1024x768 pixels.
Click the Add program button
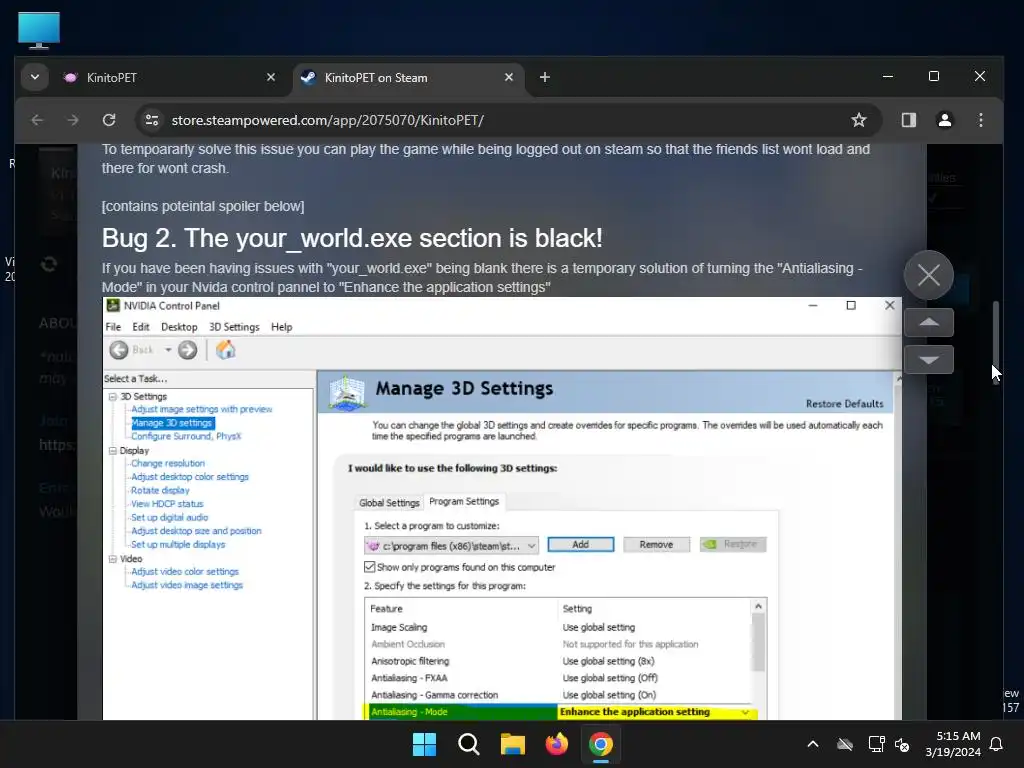pos(581,545)
